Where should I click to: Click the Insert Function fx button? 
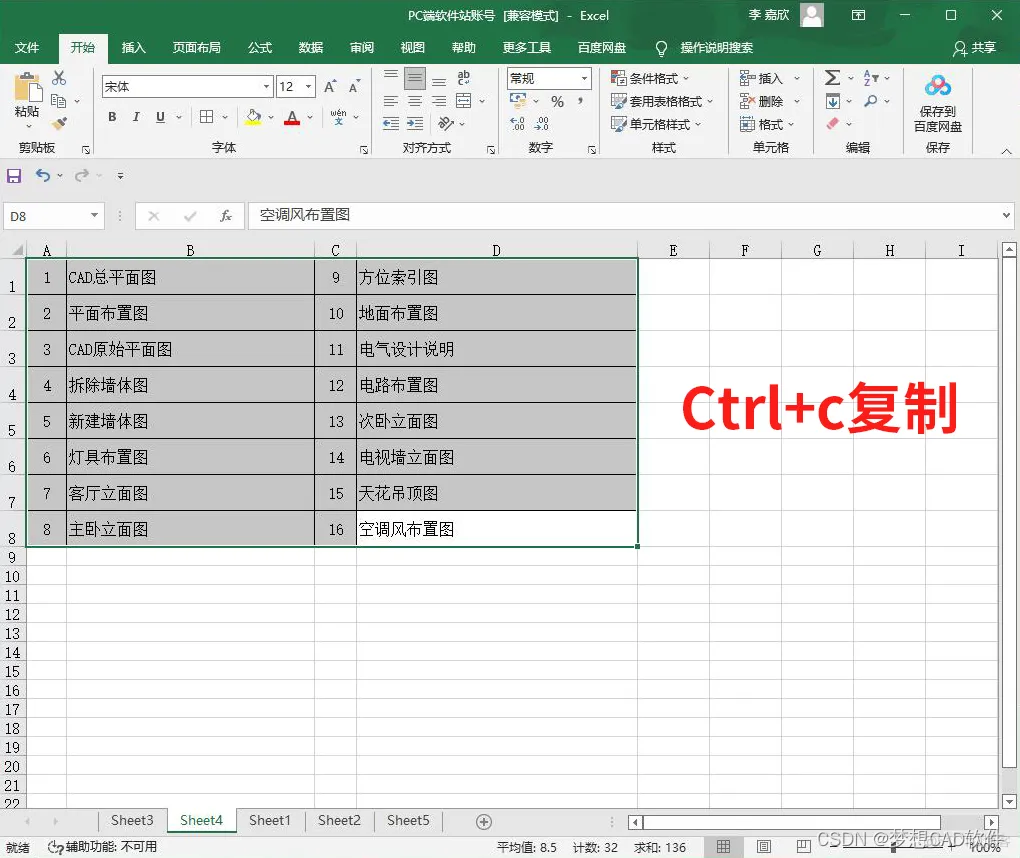226,215
